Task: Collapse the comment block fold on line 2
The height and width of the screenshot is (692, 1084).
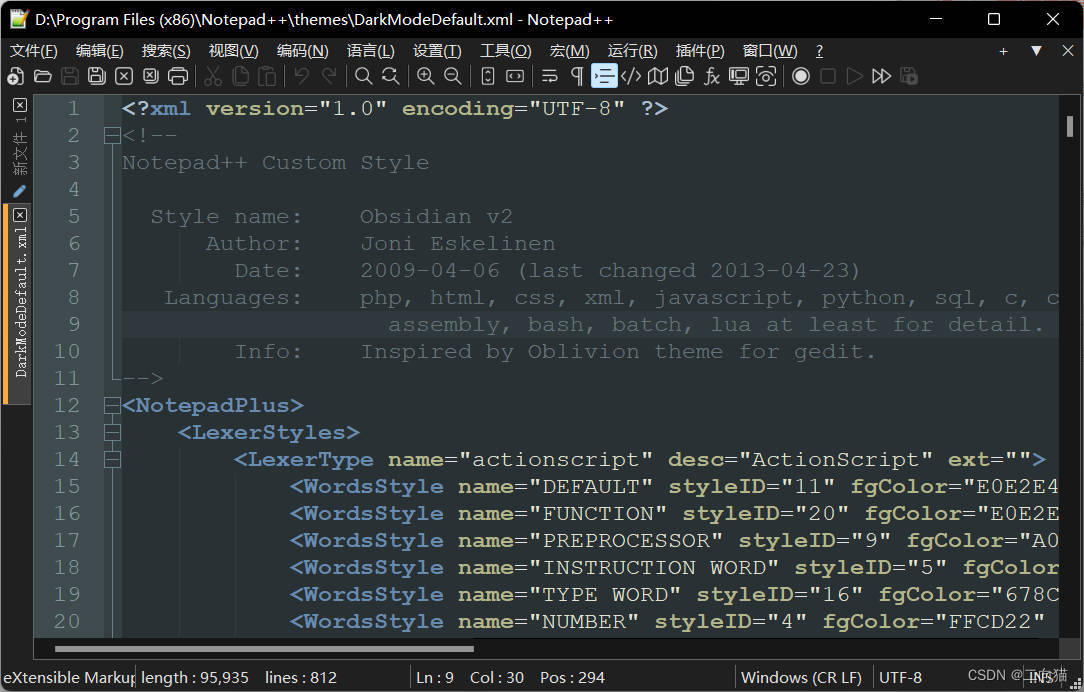Action: 111,134
